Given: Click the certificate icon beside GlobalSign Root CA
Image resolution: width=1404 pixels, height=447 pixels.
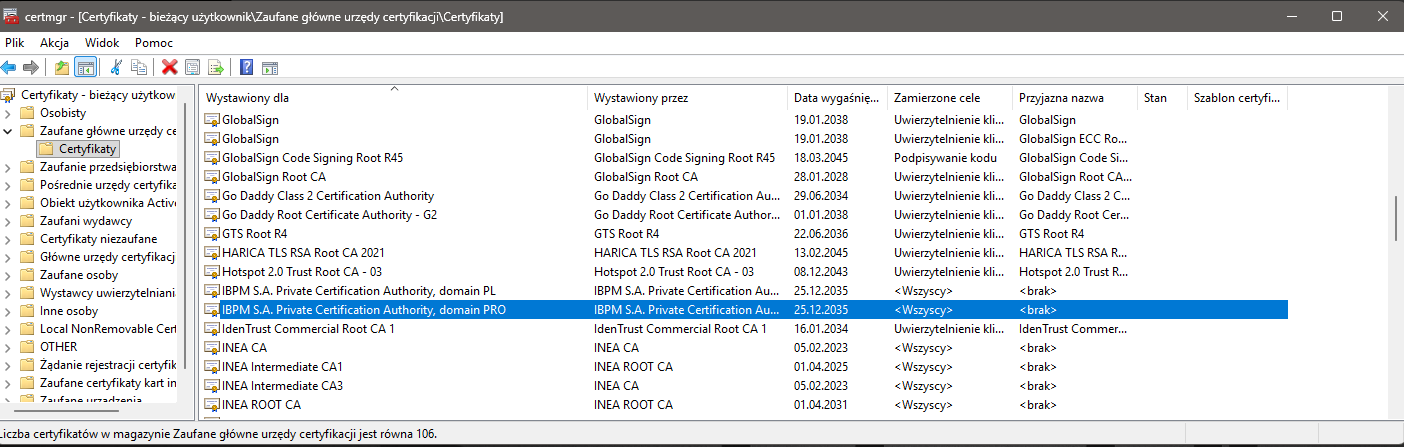Looking at the screenshot, I should [x=212, y=176].
